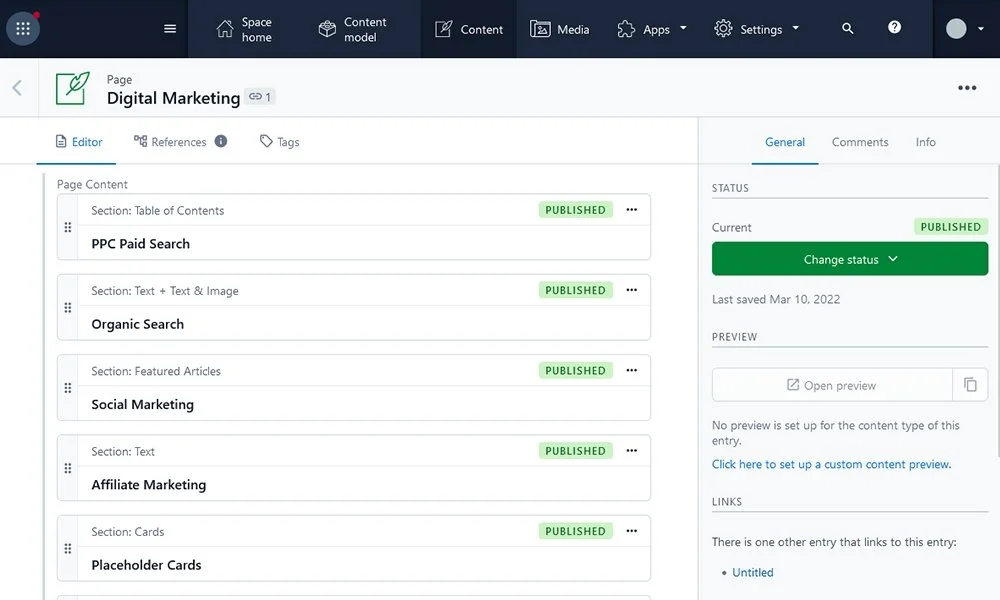Image resolution: width=1000 pixels, height=600 pixels.
Task: Open the user avatar account menu
Action: point(964,29)
